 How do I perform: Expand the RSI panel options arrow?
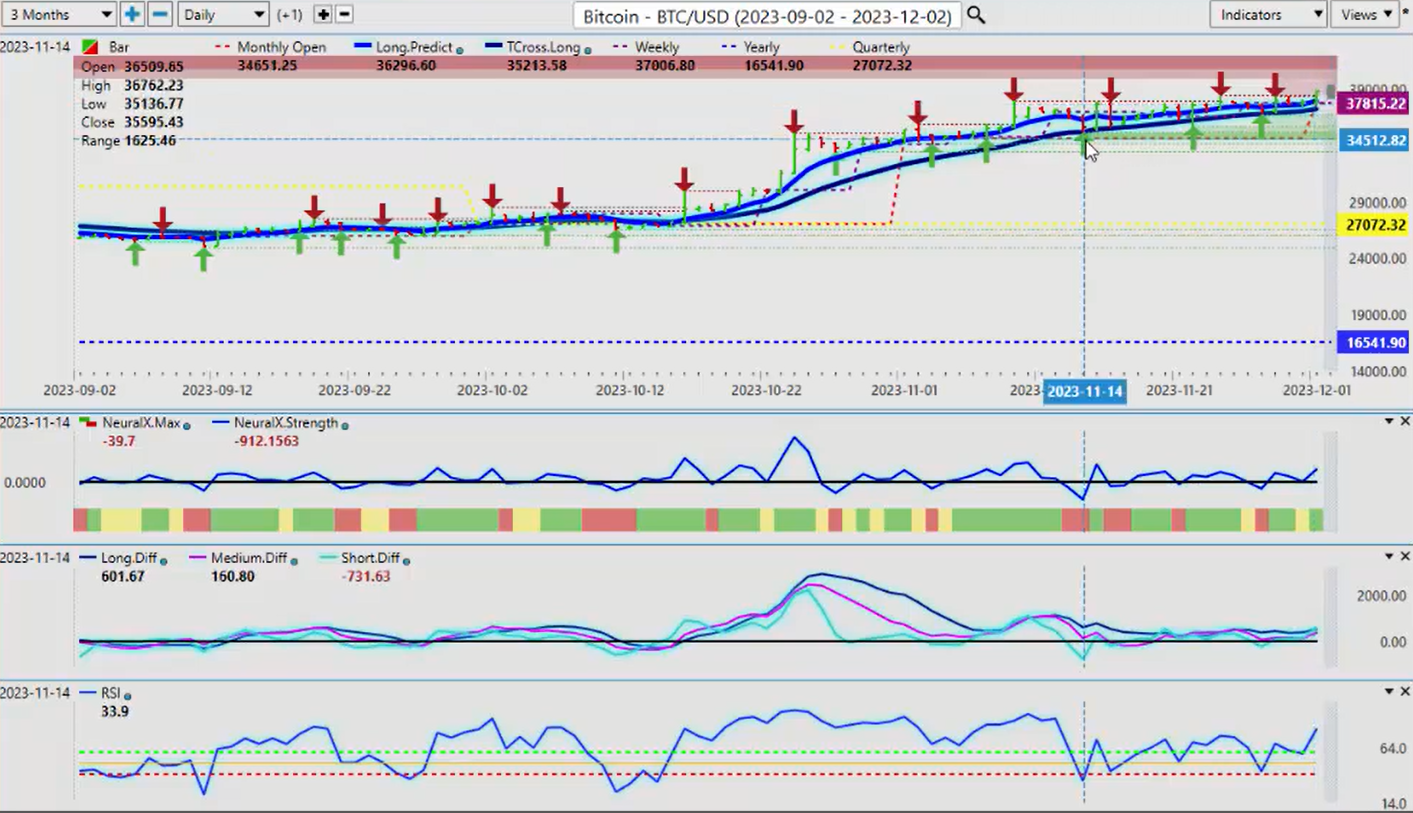[x=1388, y=691]
